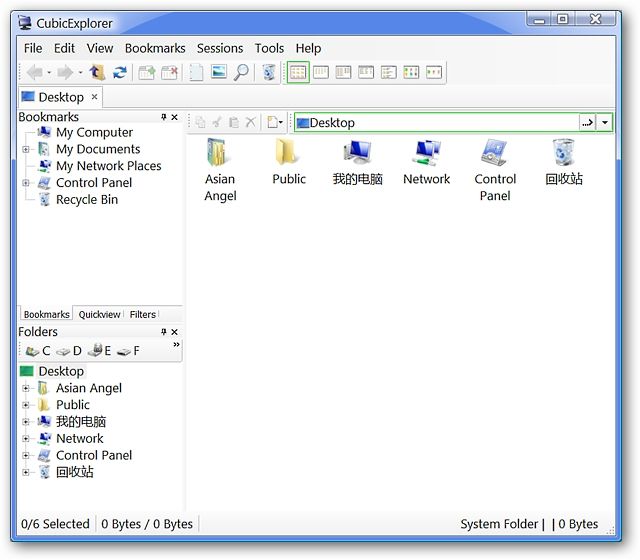Show more drives with the chevron
640x560 pixels.
coord(176,345)
